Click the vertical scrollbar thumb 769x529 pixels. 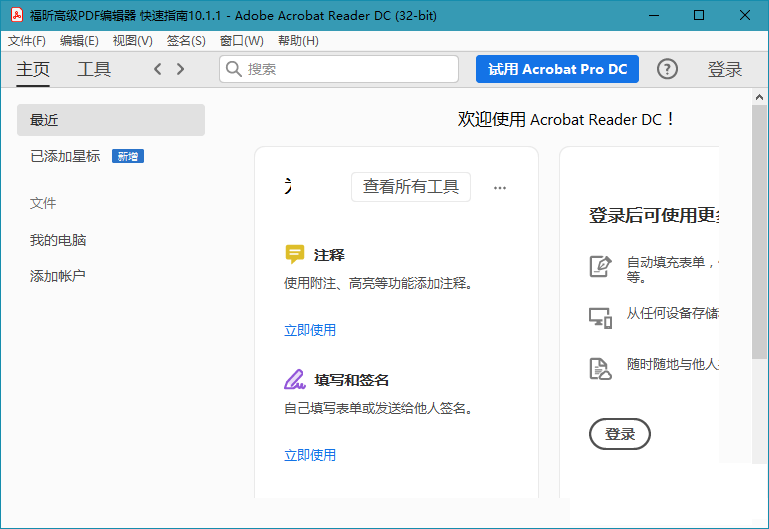click(x=759, y=232)
